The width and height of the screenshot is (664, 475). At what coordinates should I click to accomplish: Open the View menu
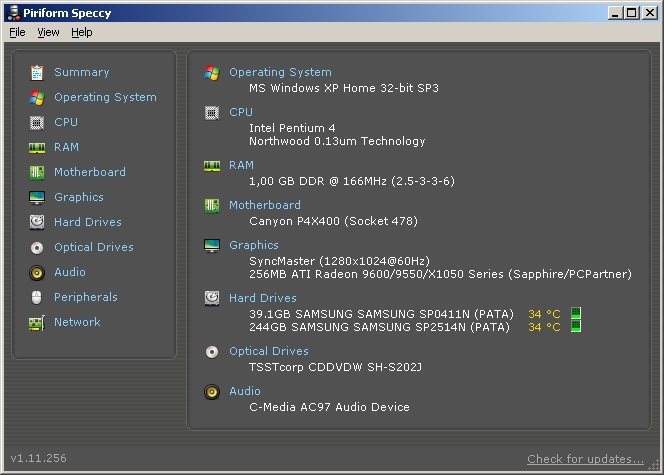coord(48,32)
